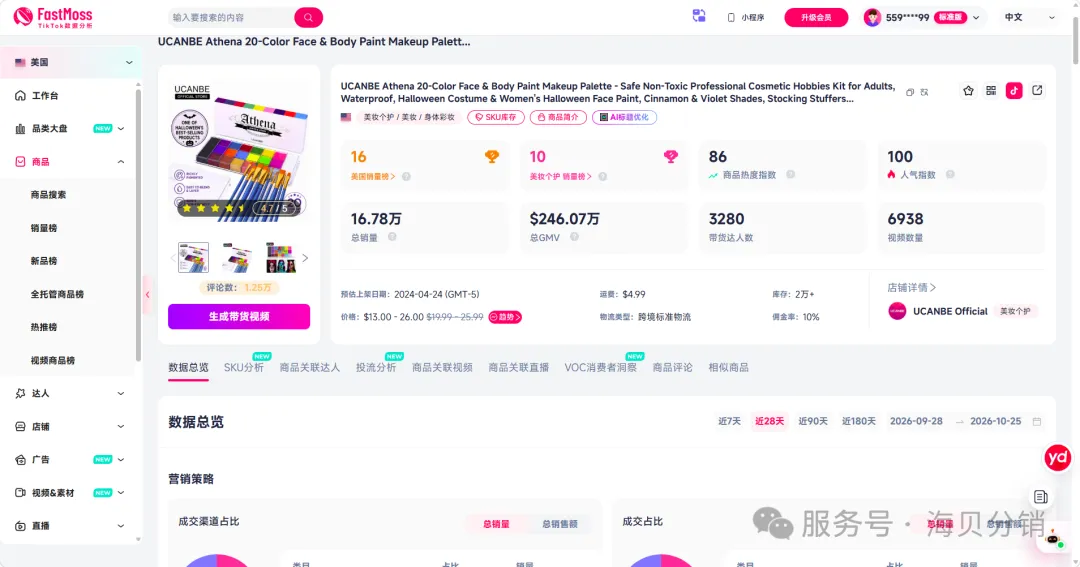1080x567 pixels.
Task: Click the help icon next to 人气指数
Action: point(951,175)
